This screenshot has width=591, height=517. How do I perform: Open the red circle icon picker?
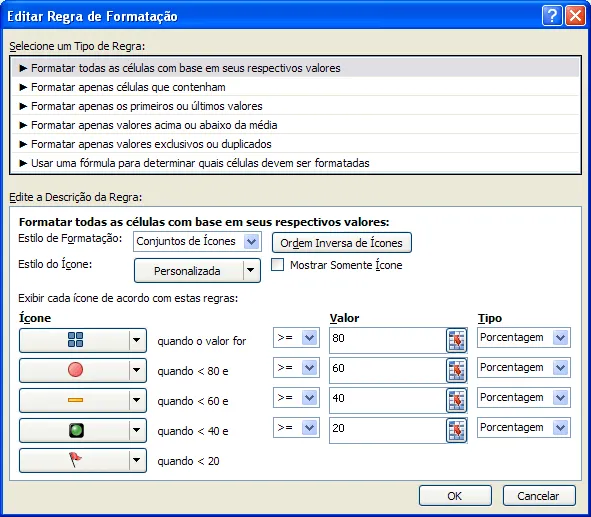[83, 370]
